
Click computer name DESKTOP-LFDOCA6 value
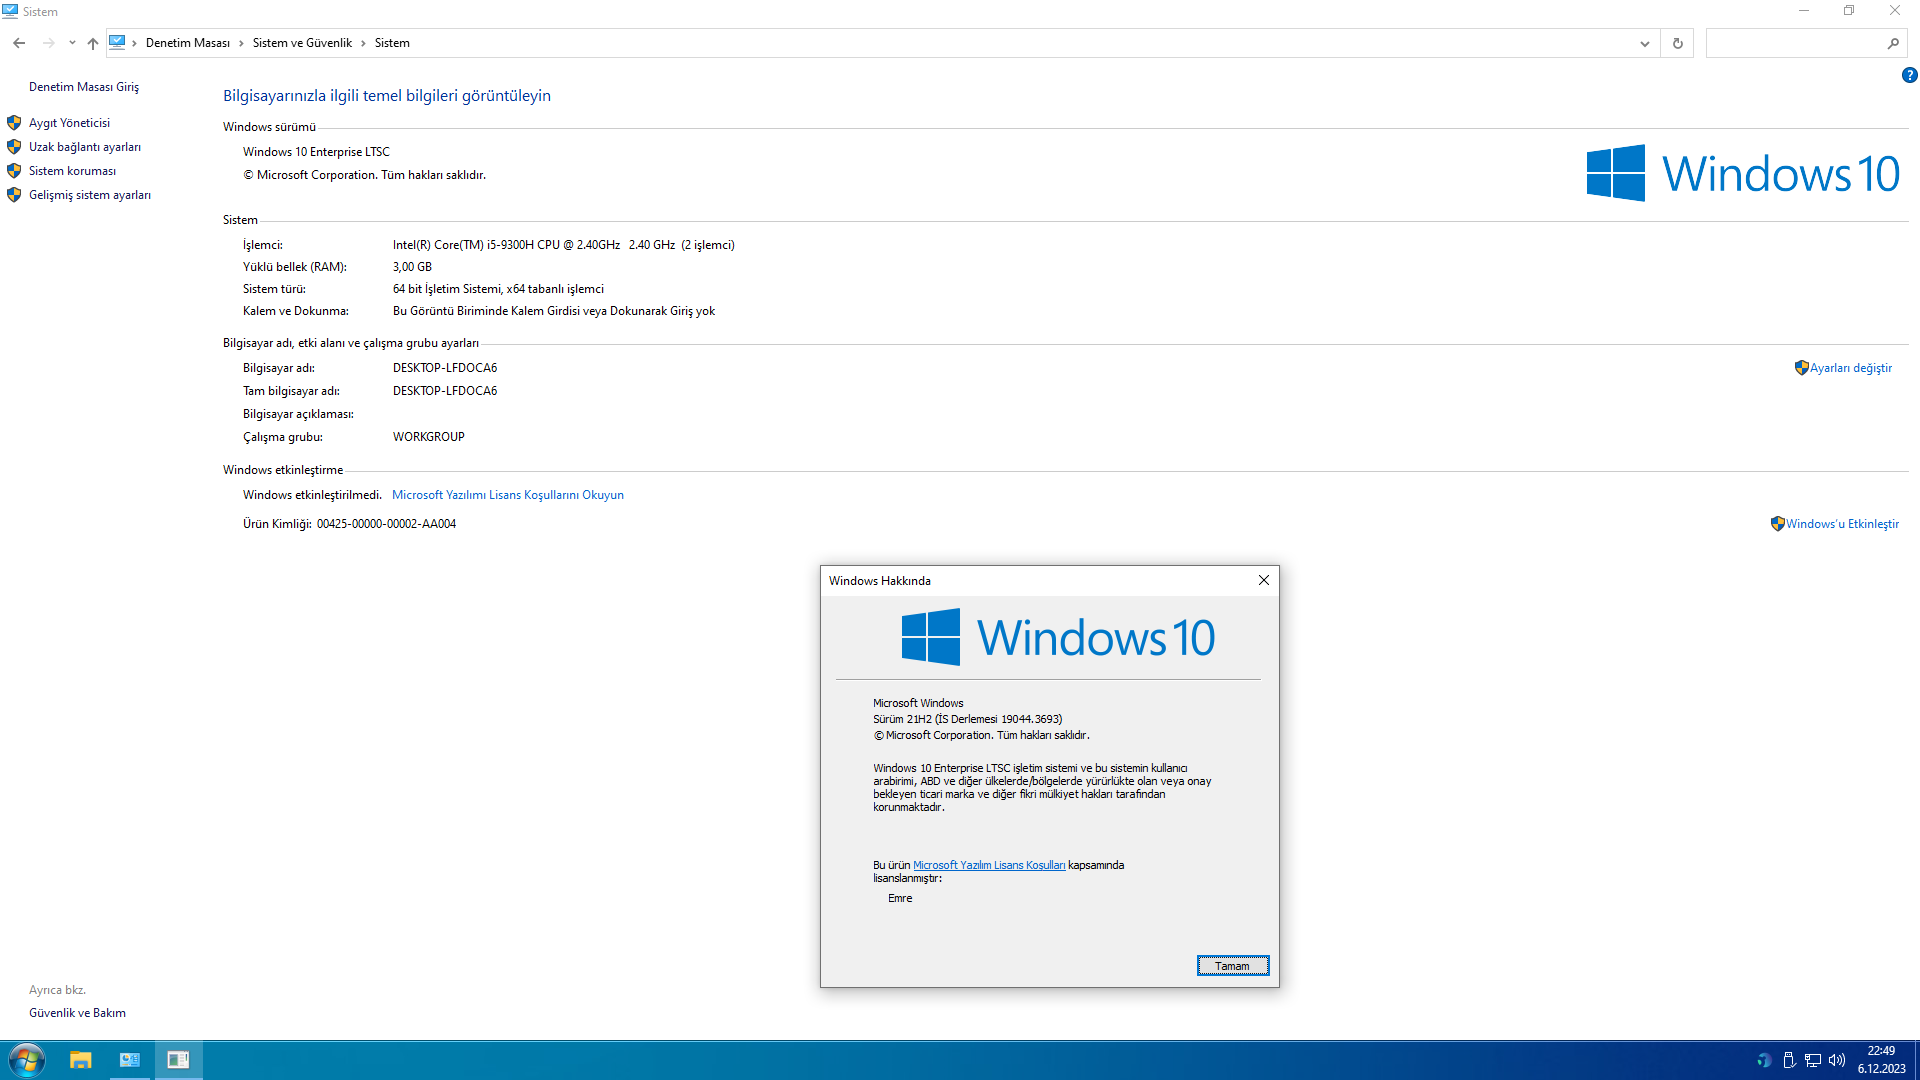(x=445, y=368)
